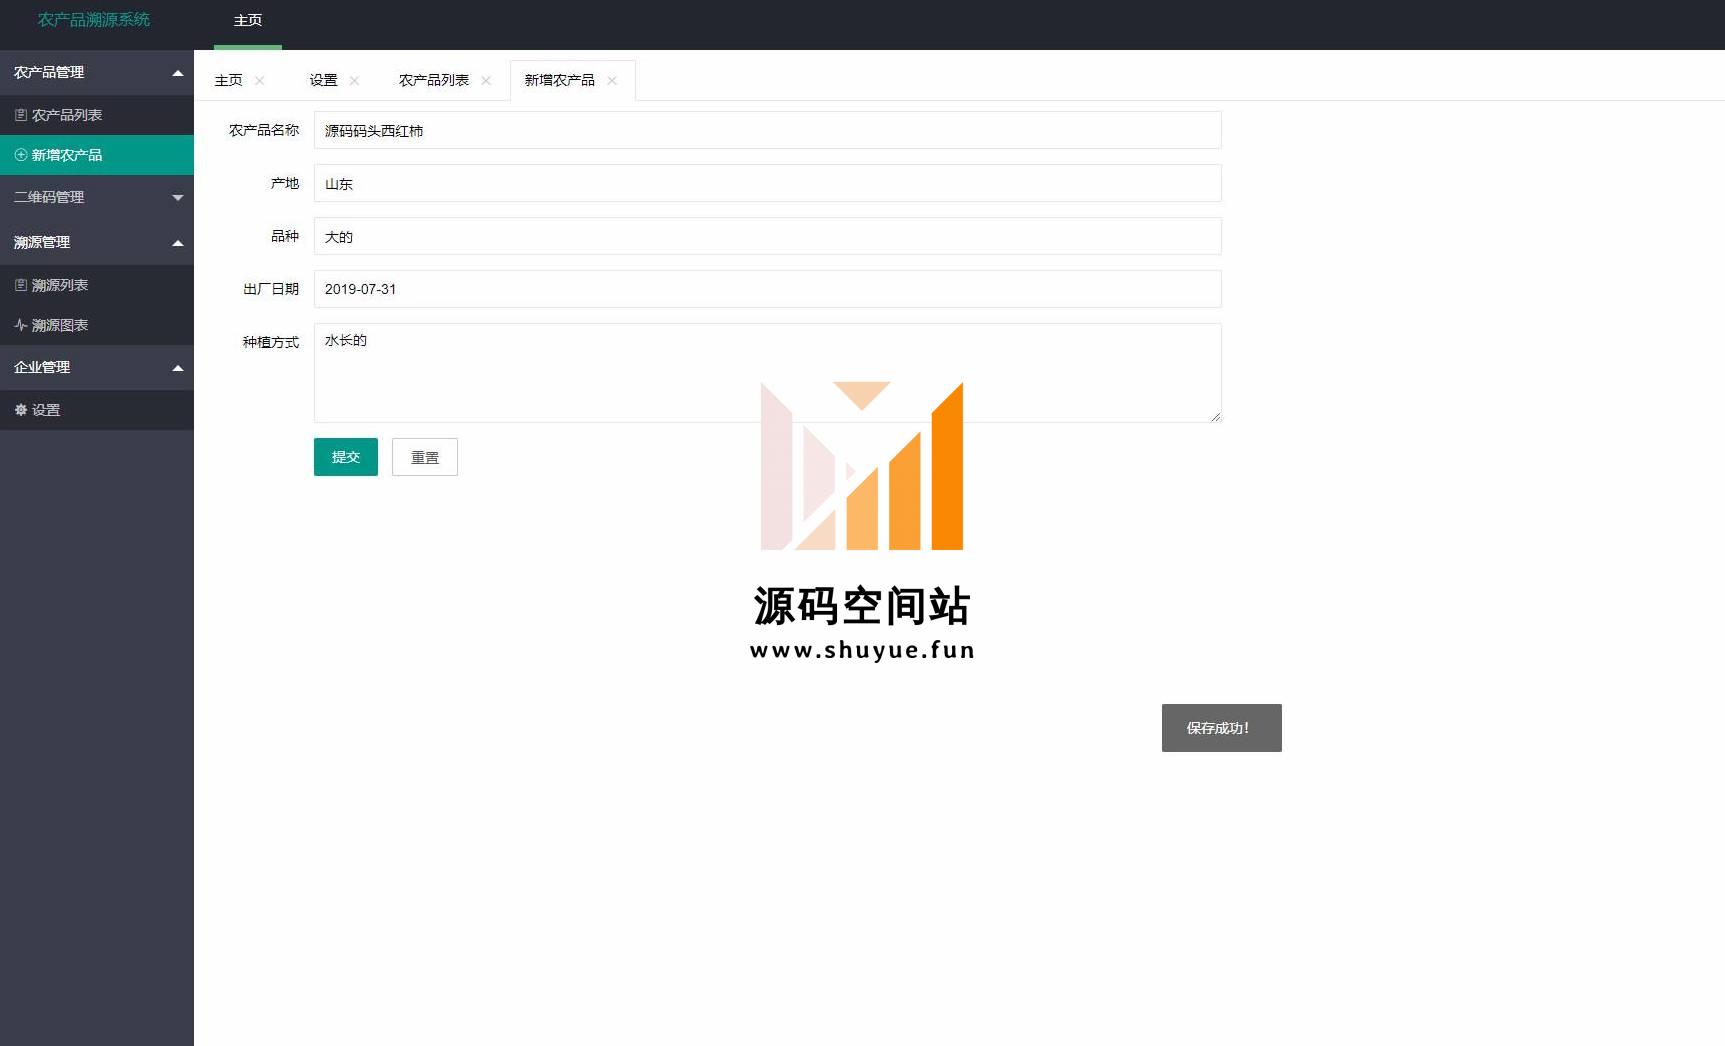
Task: Click the gear icon beside 设置 in sidebar
Action: tap(21, 410)
